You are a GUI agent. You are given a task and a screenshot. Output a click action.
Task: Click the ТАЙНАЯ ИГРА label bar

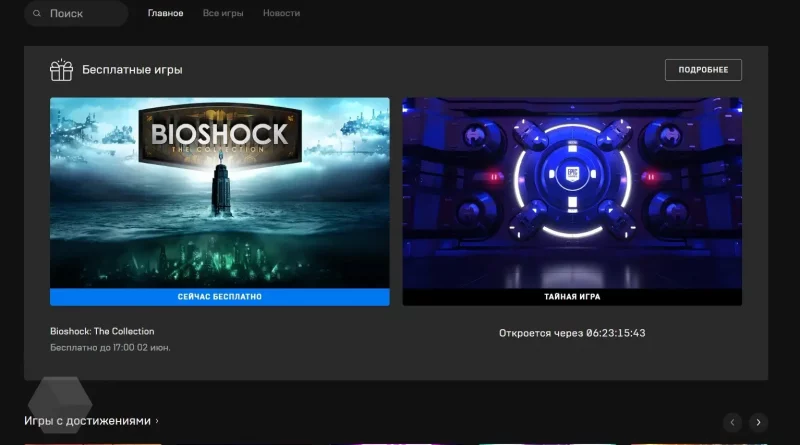[572, 297]
